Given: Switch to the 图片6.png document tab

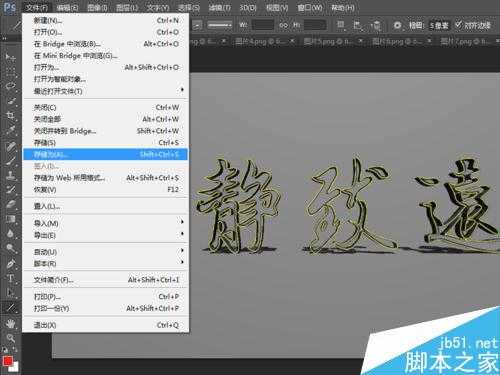Looking at the screenshot, I should (x=401, y=41).
